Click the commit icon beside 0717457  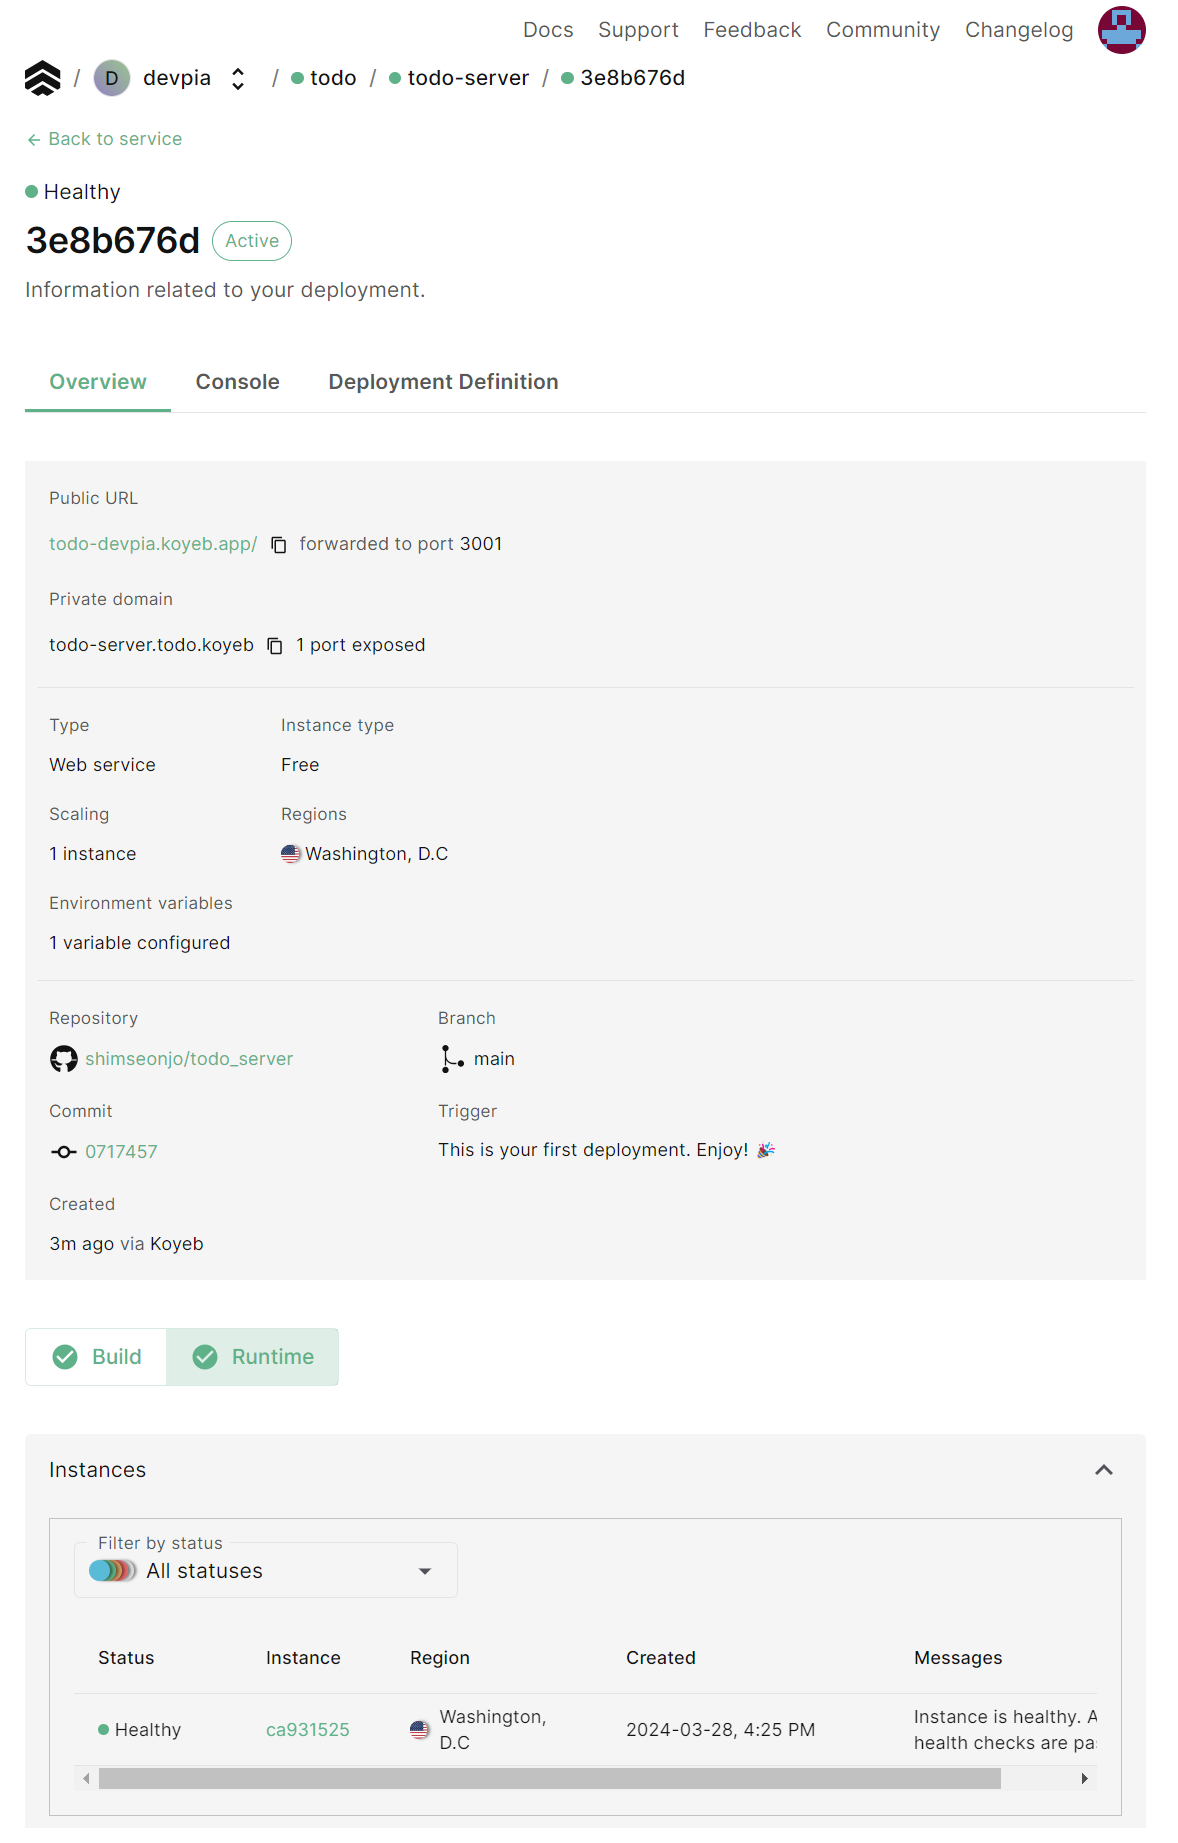pos(64,1152)
